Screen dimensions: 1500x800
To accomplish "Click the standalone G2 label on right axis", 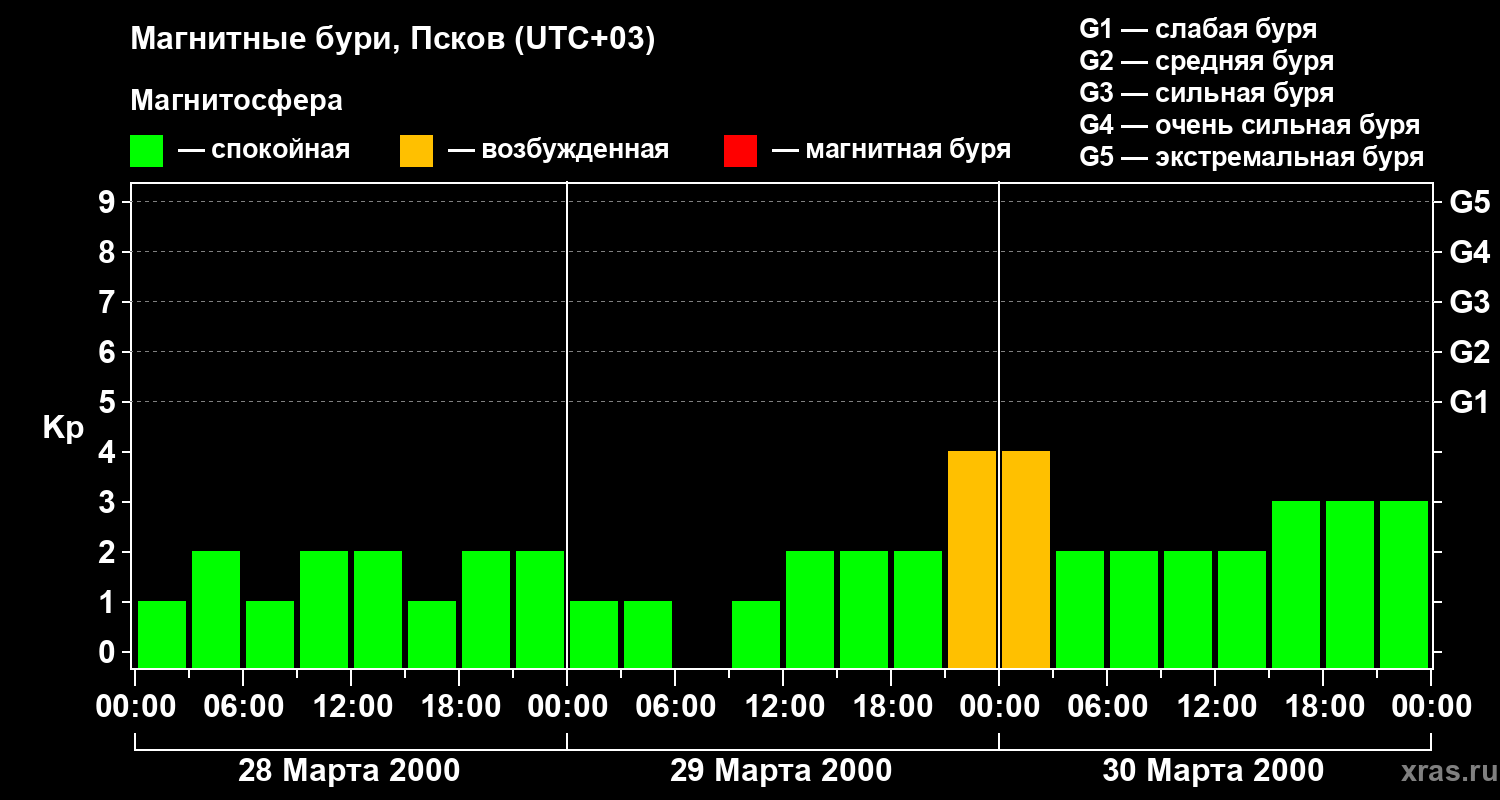I will click(x=1469, y=352).
